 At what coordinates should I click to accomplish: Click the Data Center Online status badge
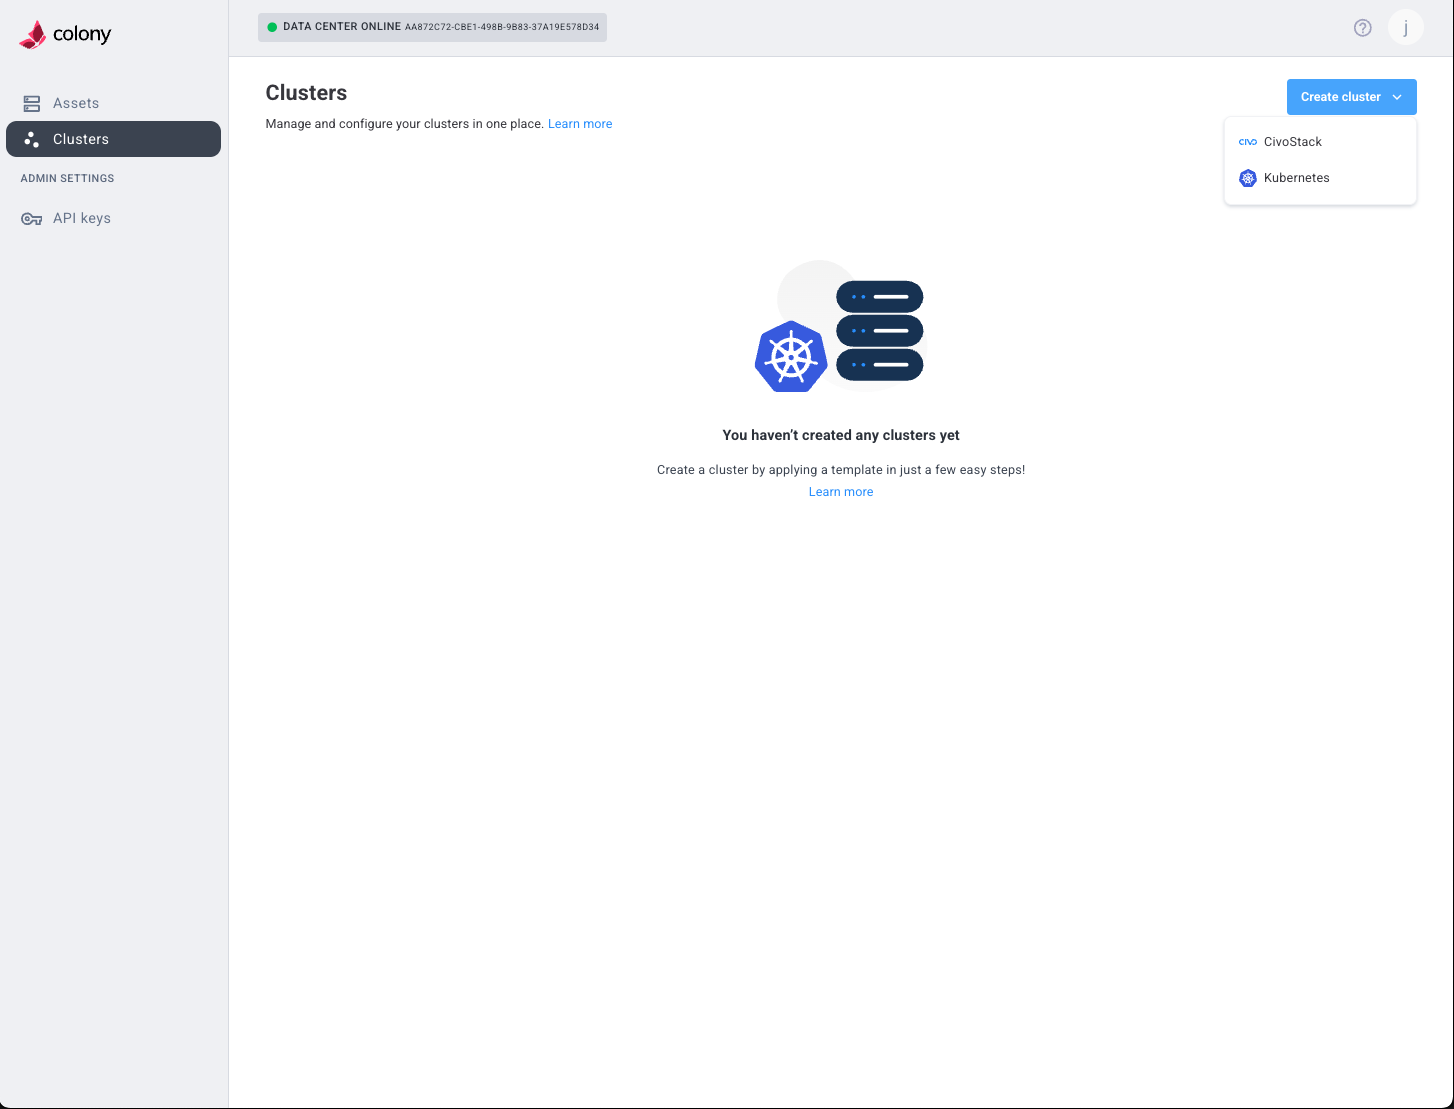[432, 27]
